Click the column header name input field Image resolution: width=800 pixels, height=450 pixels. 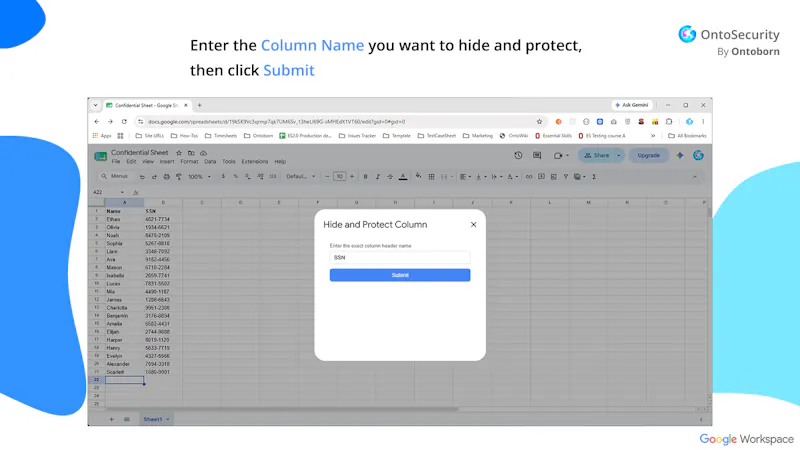[x=400, y=258]
